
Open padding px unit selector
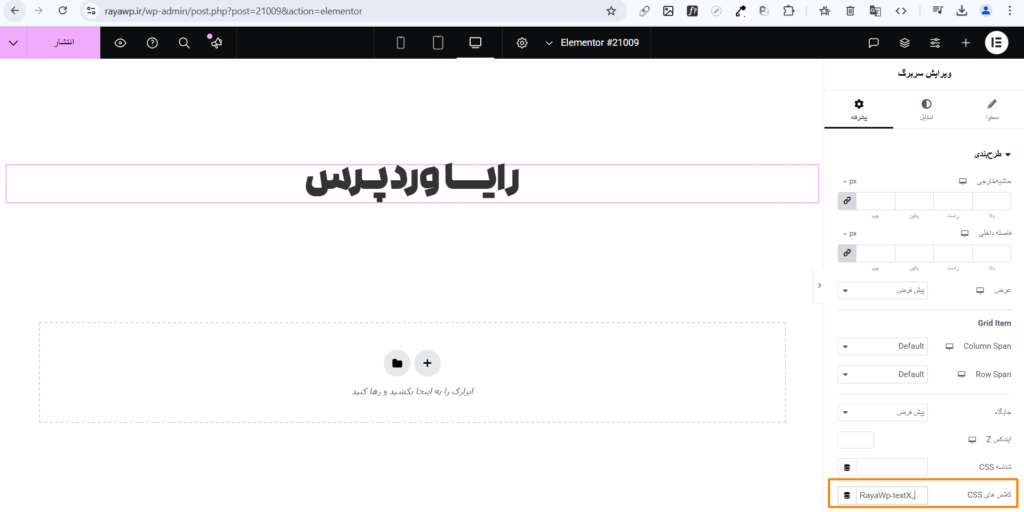[848, 233]
